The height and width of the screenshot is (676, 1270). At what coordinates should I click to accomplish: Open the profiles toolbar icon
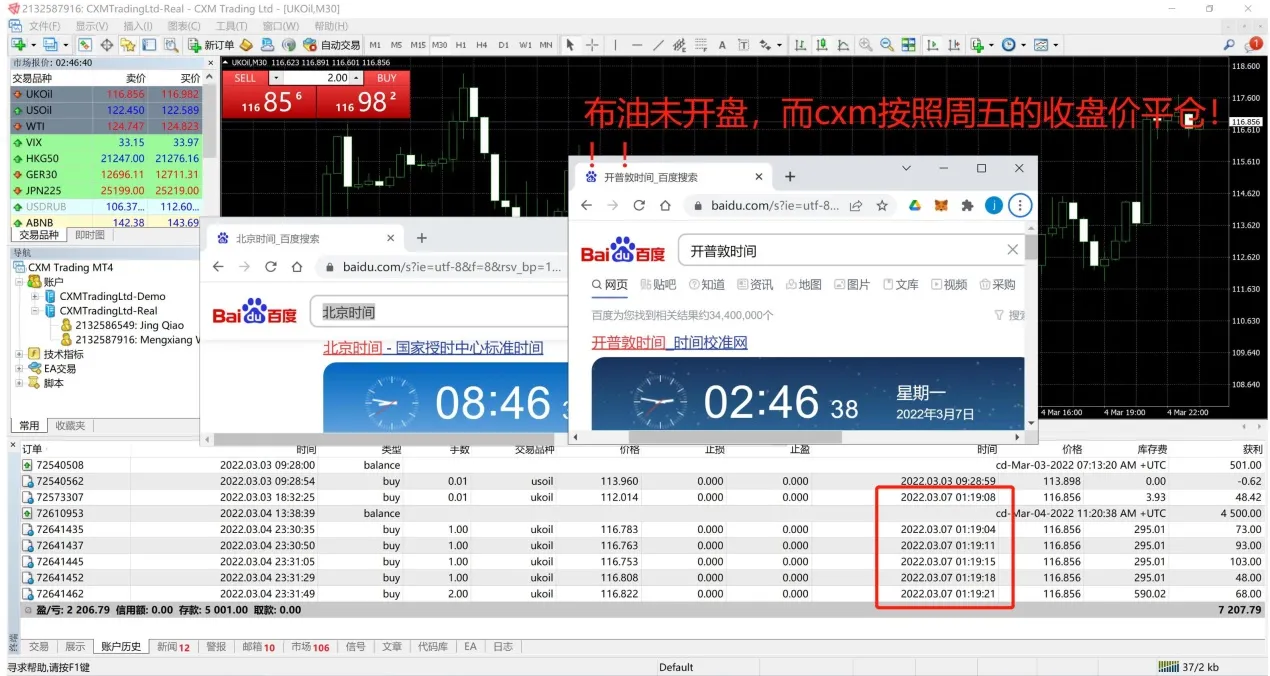click(50, 45)
